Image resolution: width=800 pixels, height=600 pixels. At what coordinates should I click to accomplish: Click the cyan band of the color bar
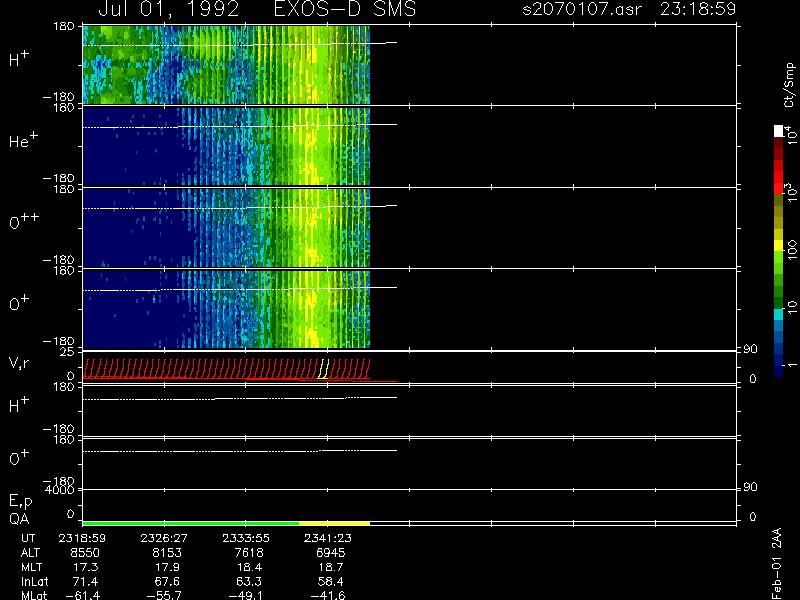tap(779, 315)
